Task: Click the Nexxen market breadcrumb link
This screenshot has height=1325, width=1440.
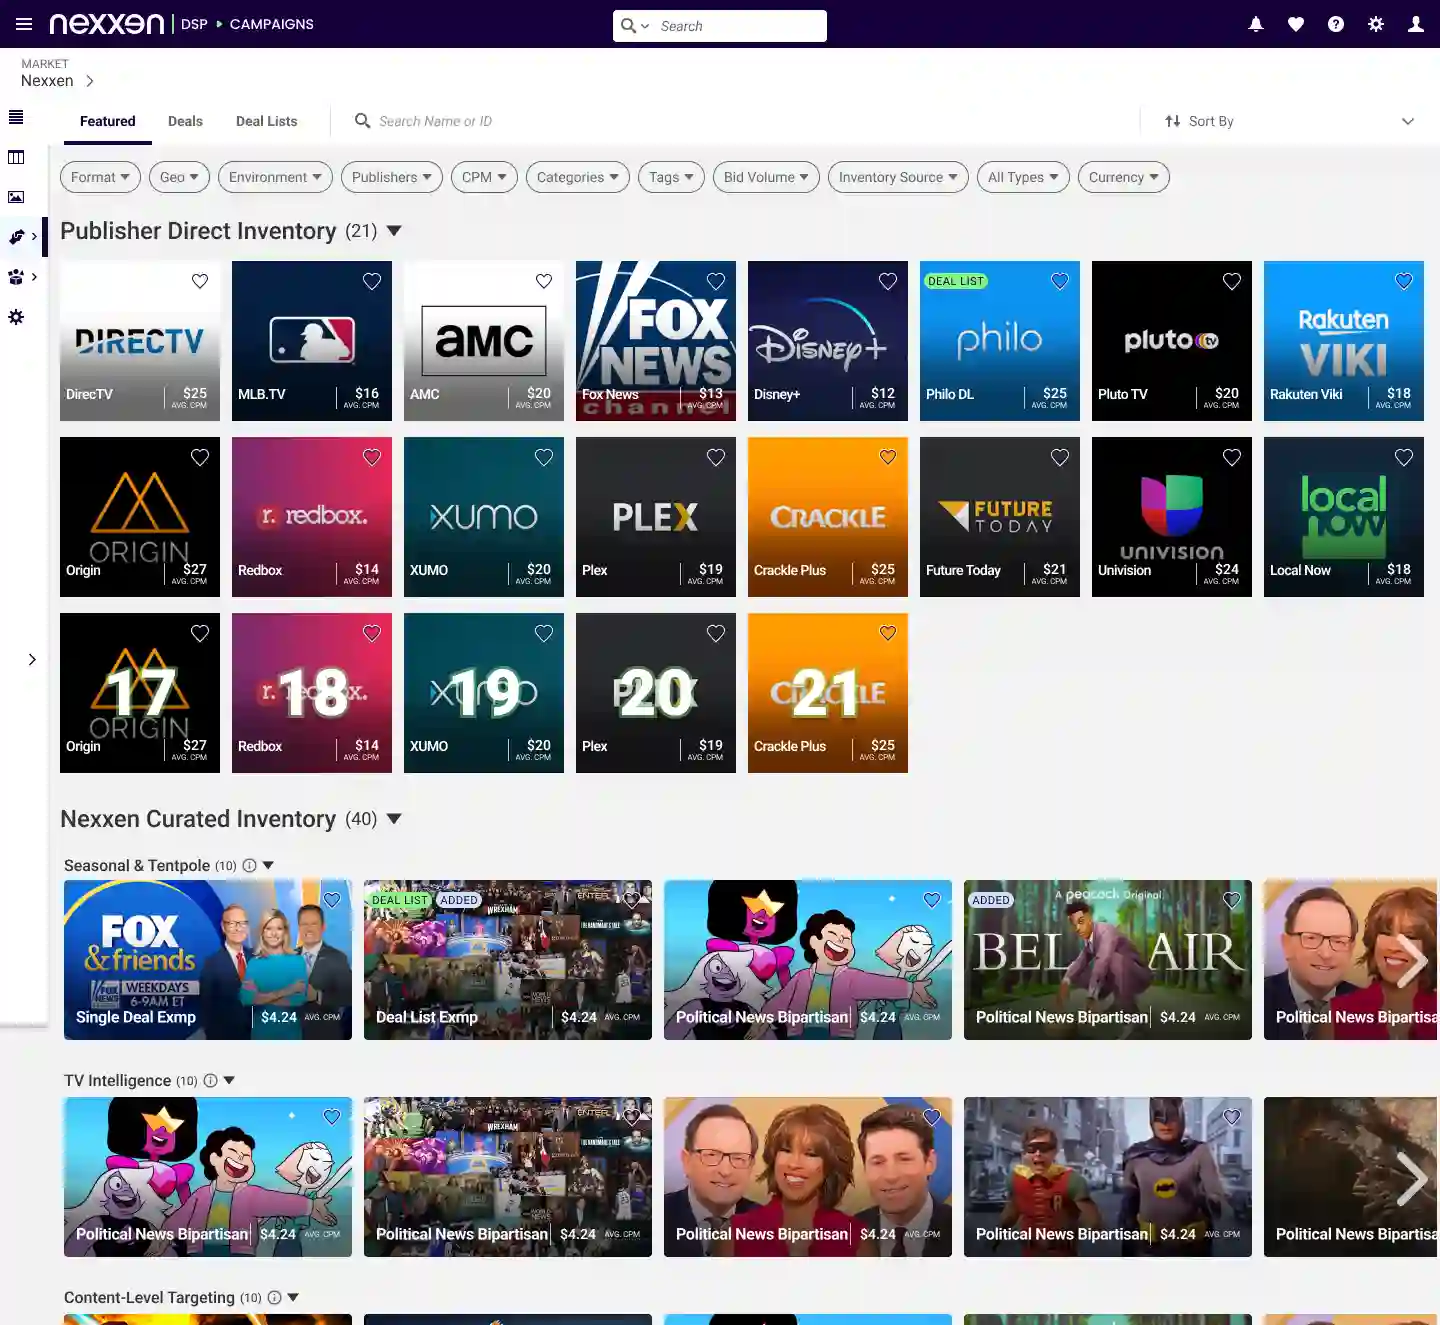Action: point(47,80)
